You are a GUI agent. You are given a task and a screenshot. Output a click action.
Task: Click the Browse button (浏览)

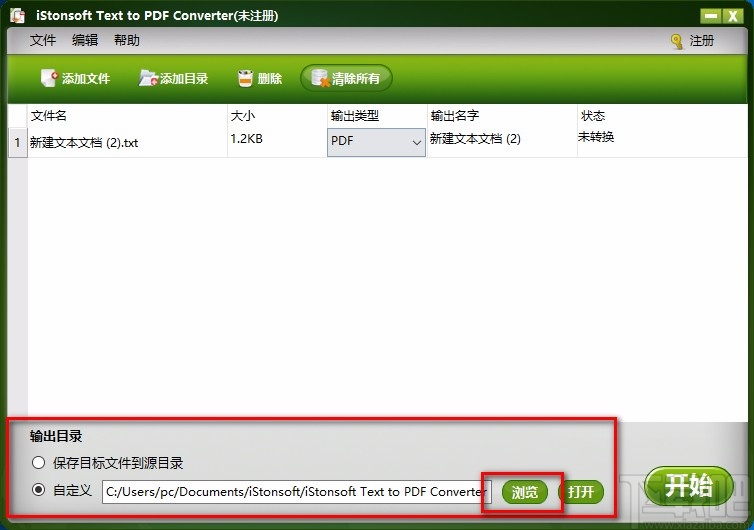525,492
